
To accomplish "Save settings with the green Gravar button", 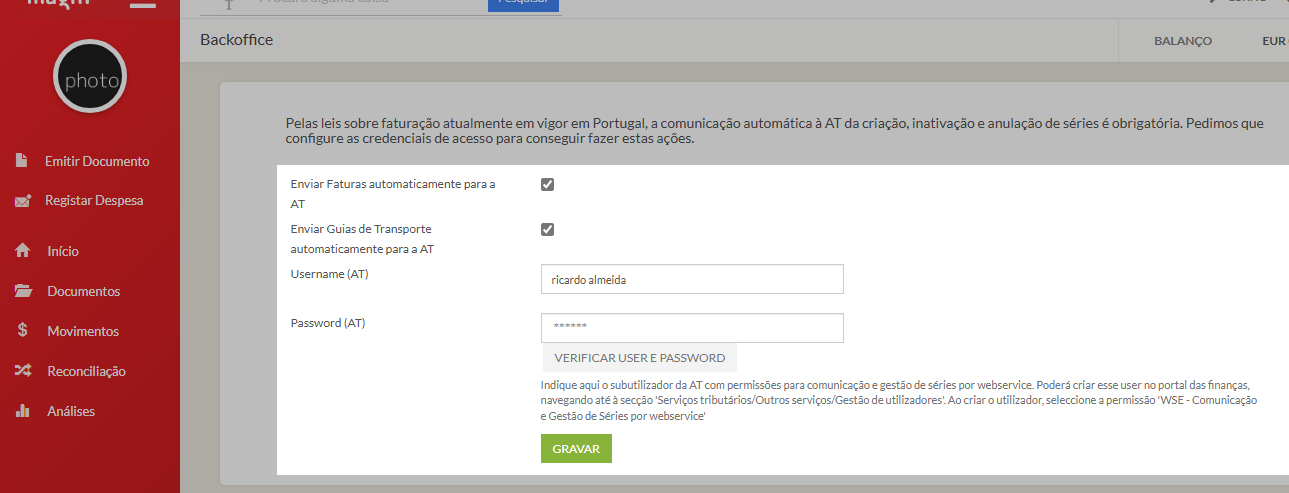I will (576, 449).
